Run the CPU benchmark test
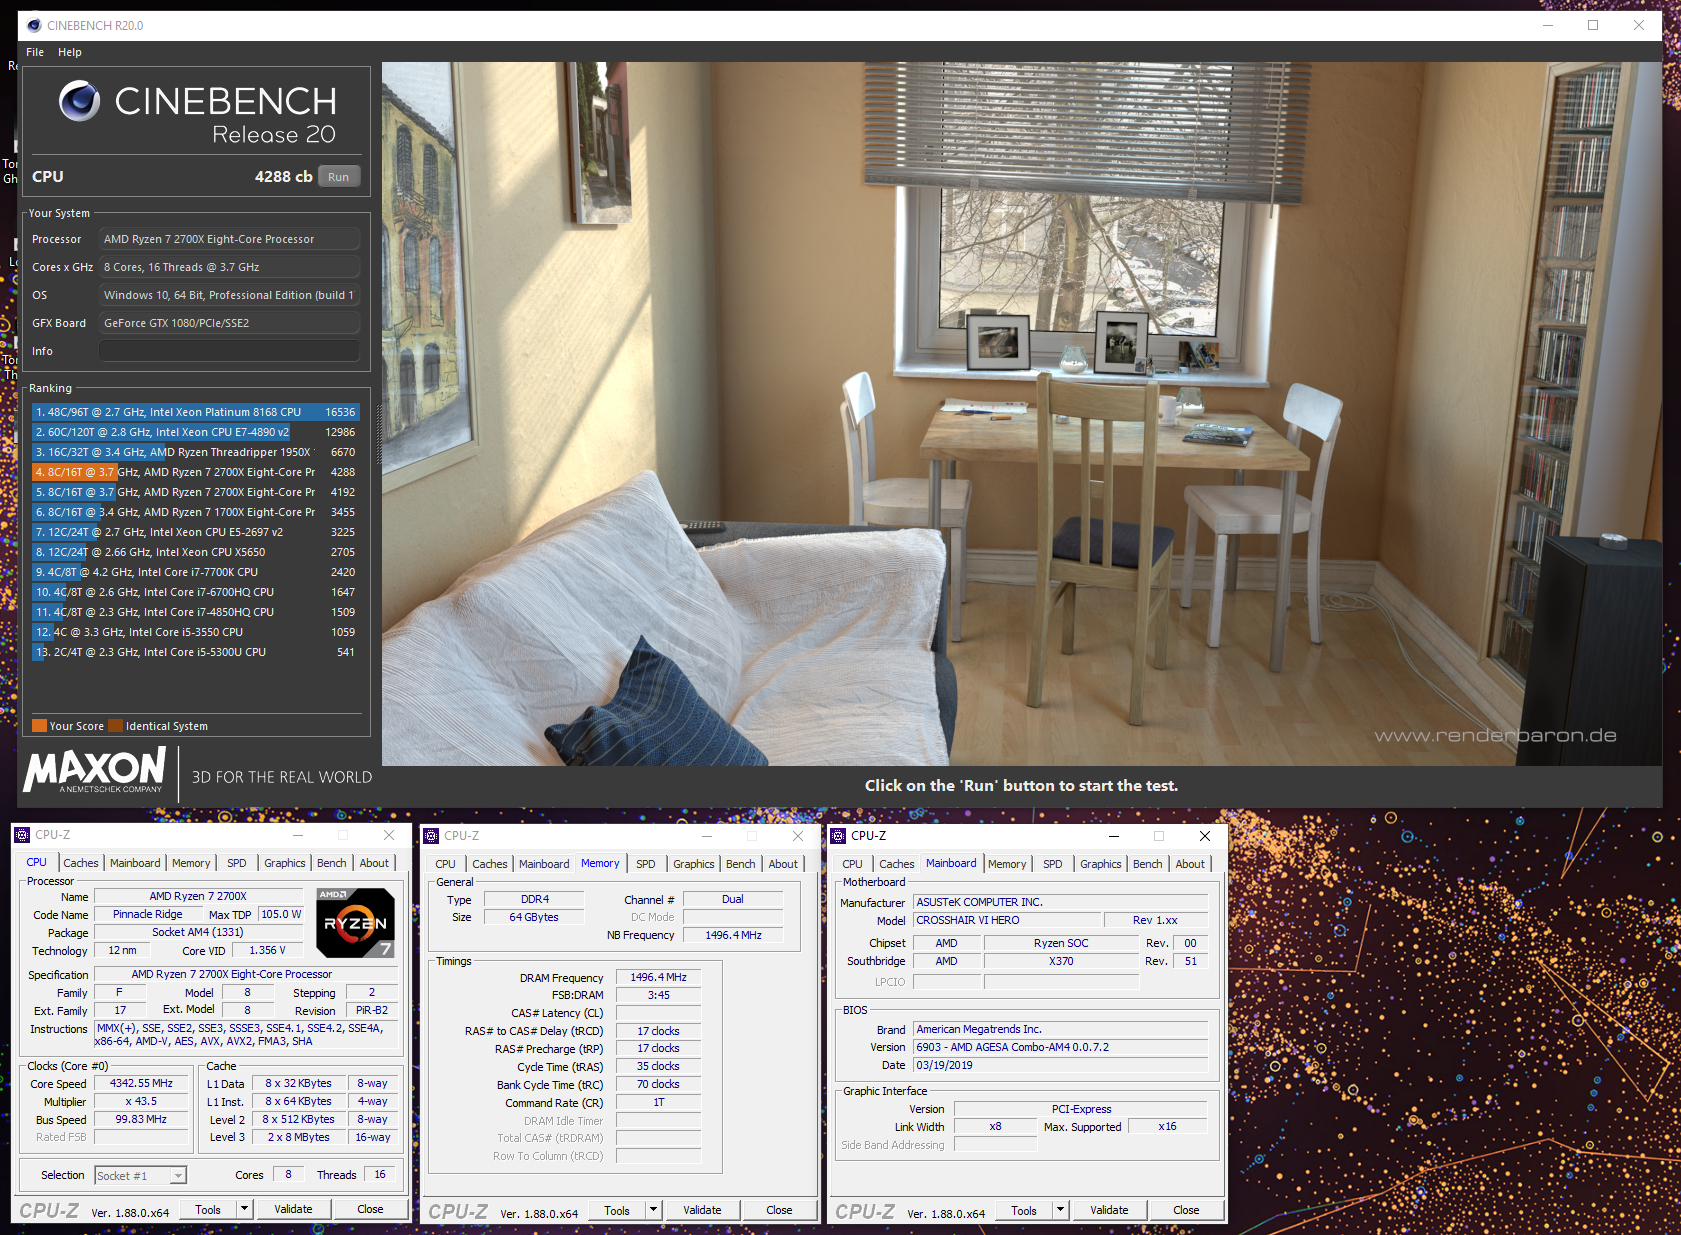Image resolution: width=1681 pixels, height=1235 pixels. [339, 177]
